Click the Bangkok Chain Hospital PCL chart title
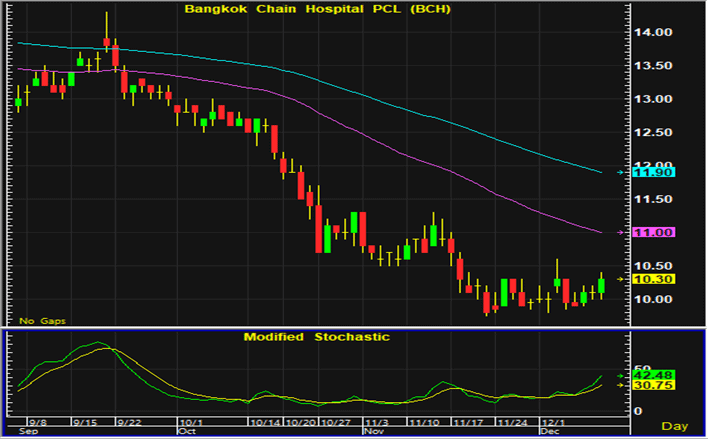Image resolution: width=708 pixels, height=439 pixels. [x=317, y=10]
